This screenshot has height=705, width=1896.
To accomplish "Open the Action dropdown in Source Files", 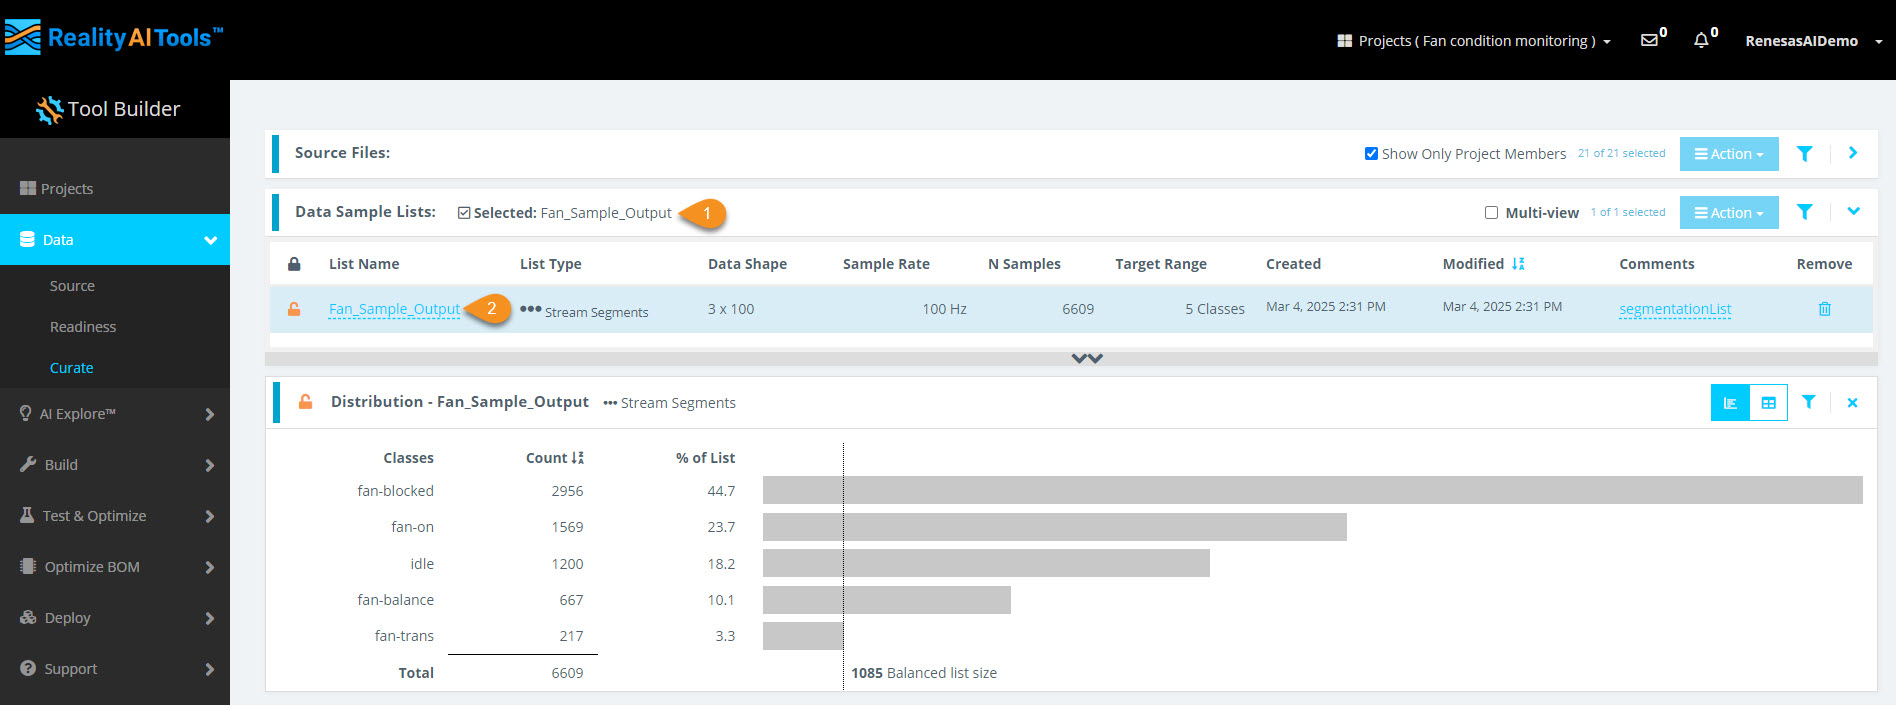I will (1728, 154).
